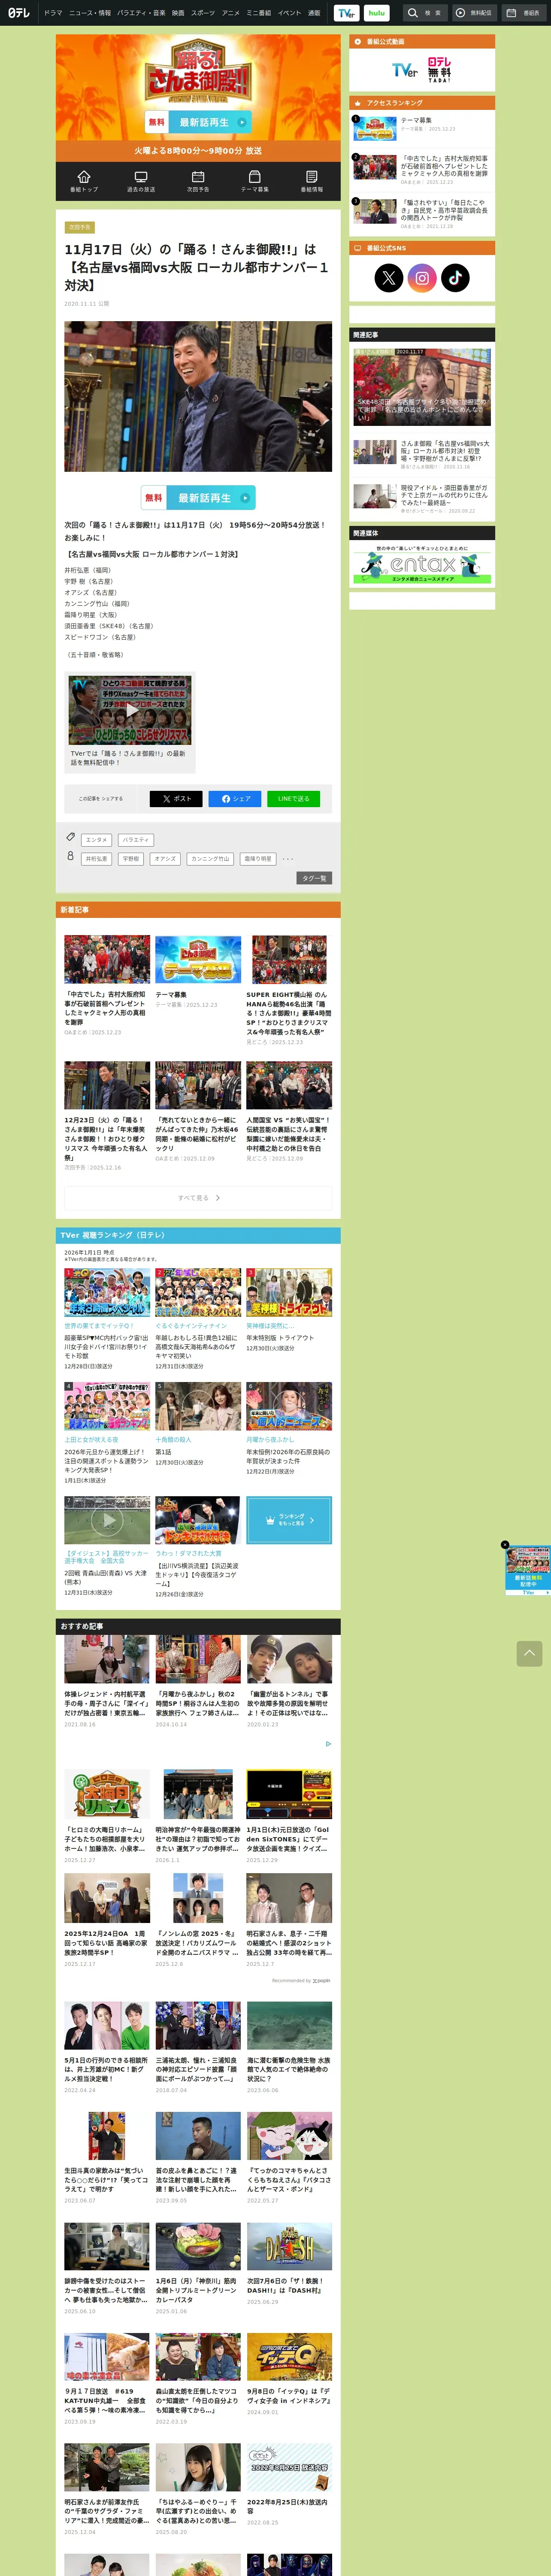This screenshot has height=2576, width=551.
Task: Open the official X (Twitter) account icon
Action: click(389, 278)
